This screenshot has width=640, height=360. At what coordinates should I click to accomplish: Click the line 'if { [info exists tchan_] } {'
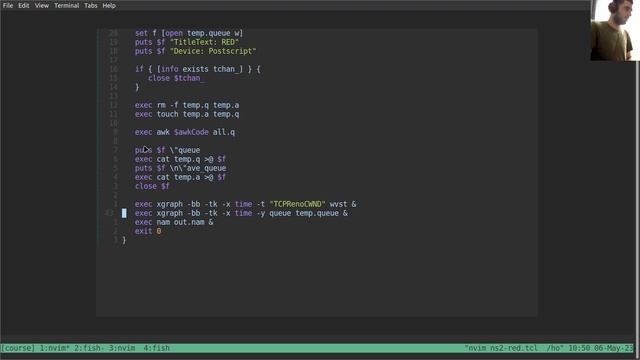pos(198,69)
